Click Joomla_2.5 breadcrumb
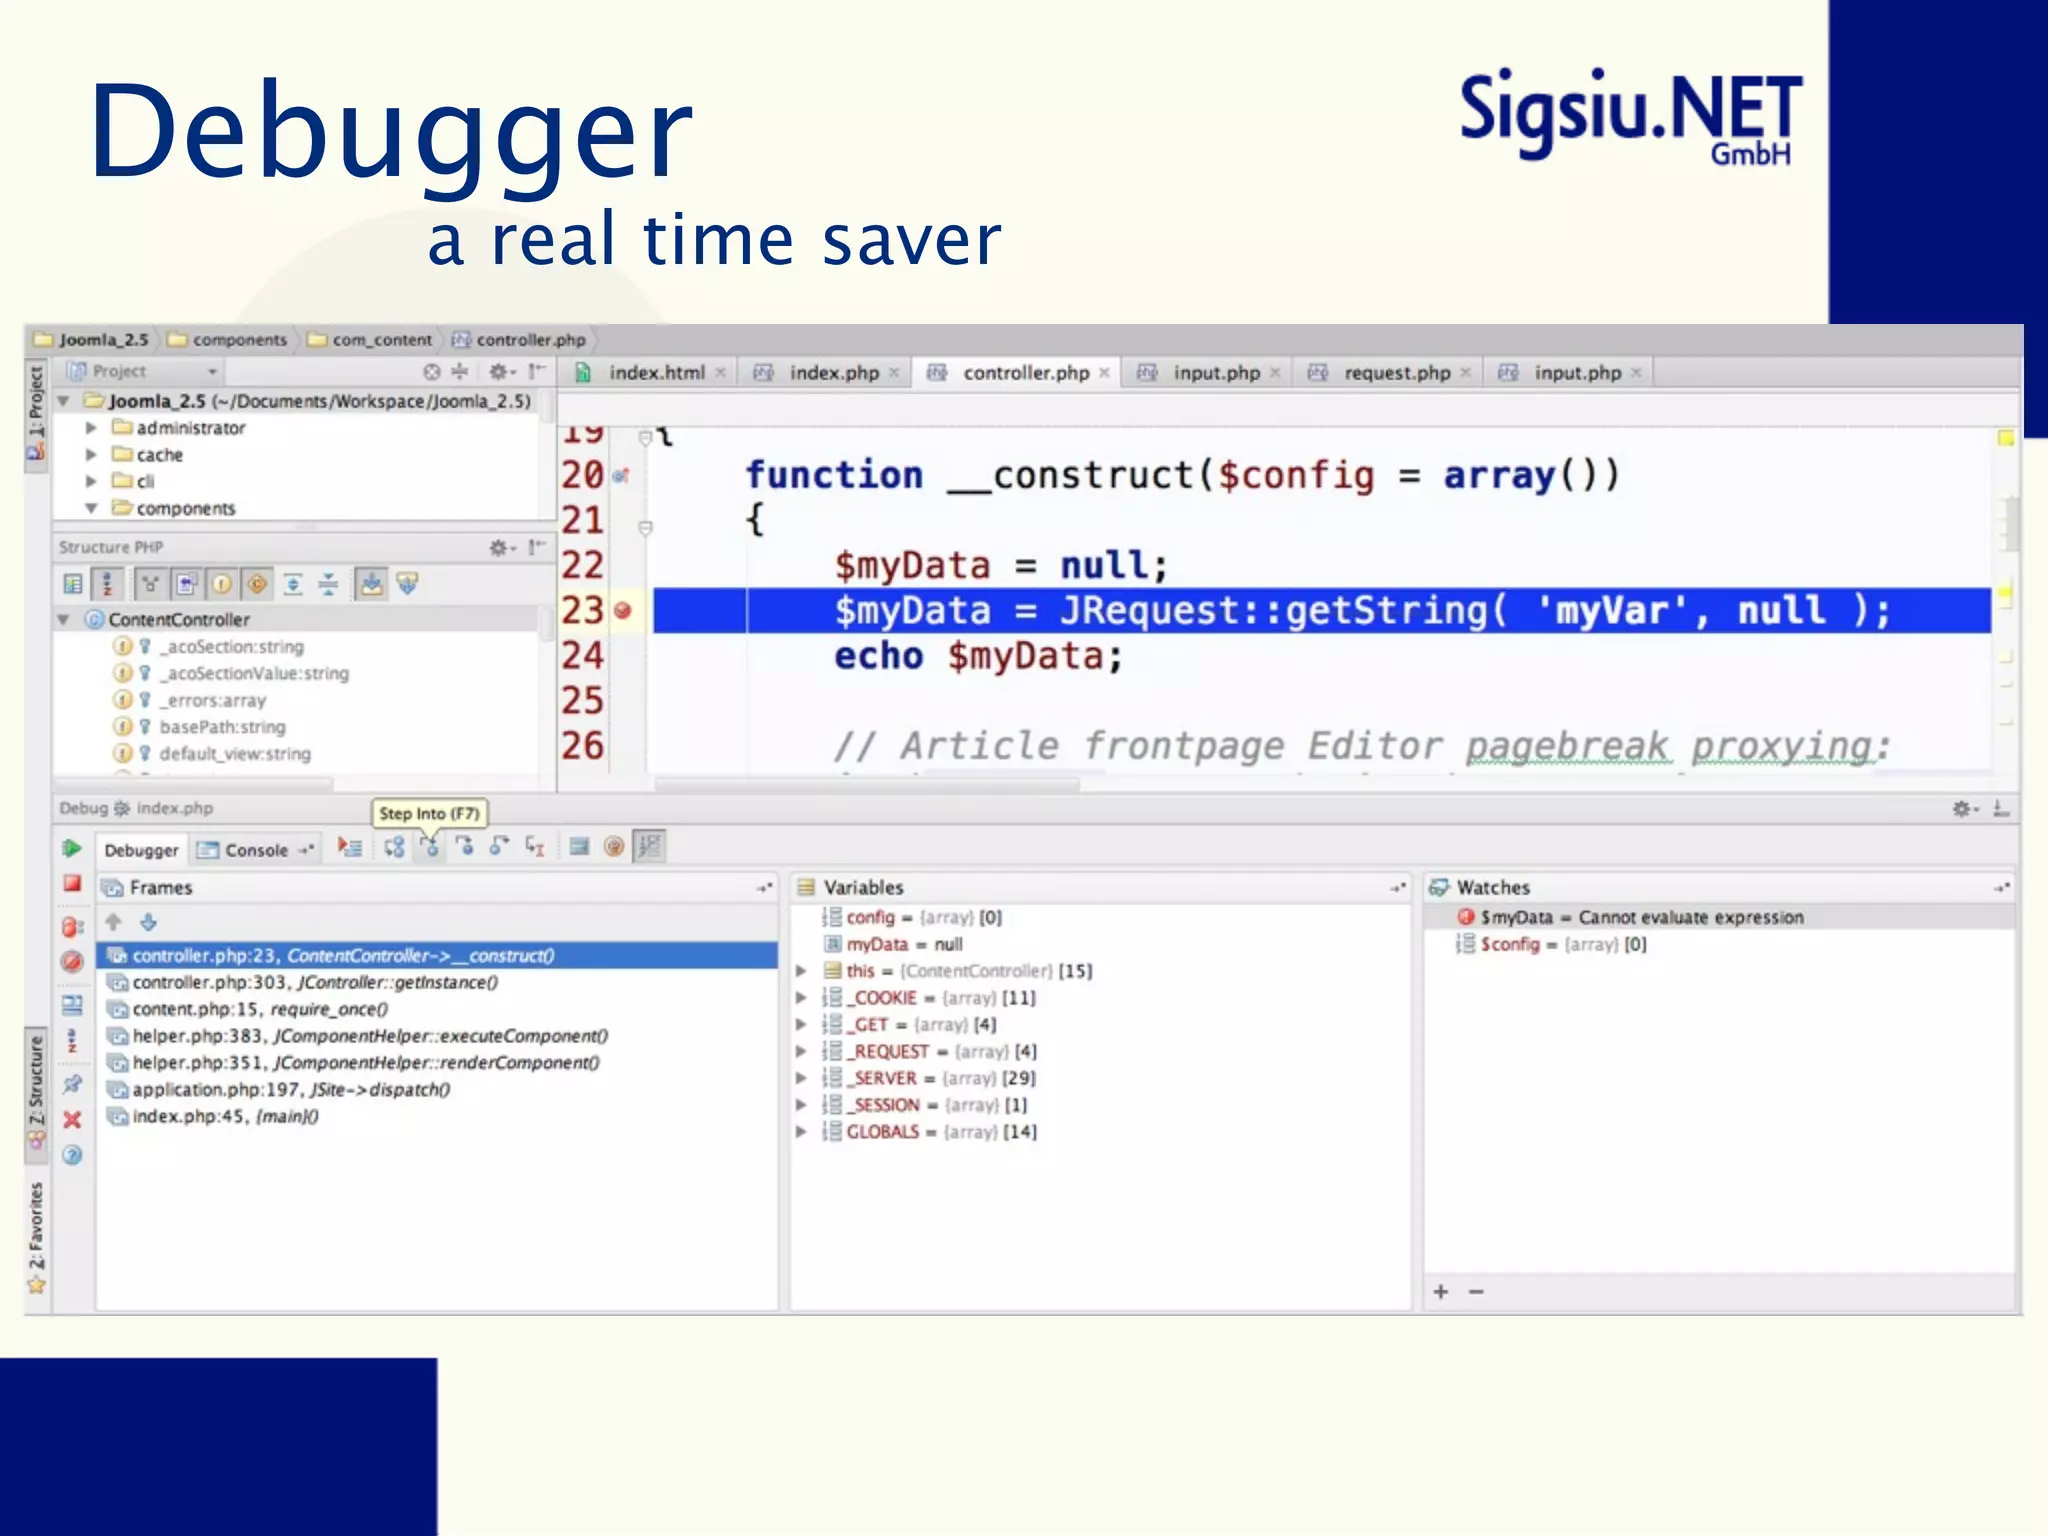Image resolution: width=2048 pixels, height=1536 pixels. point(92,340)
